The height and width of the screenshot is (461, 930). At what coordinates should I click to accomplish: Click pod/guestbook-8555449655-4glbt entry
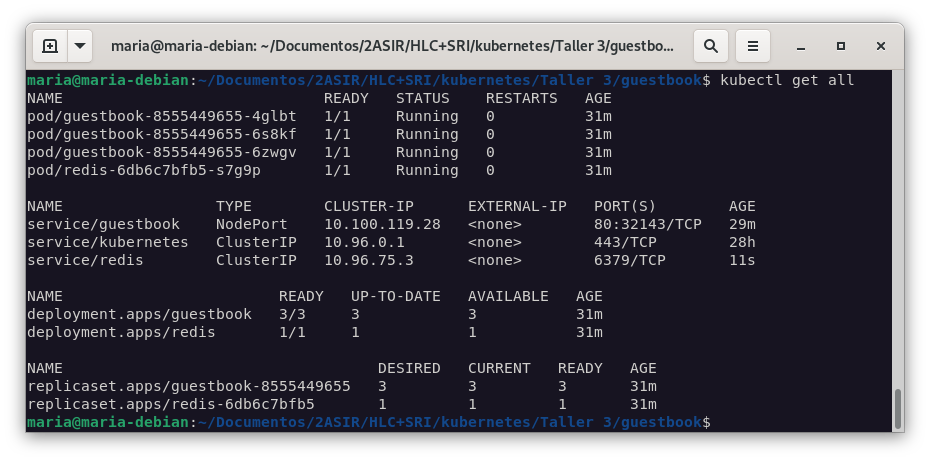161,116
